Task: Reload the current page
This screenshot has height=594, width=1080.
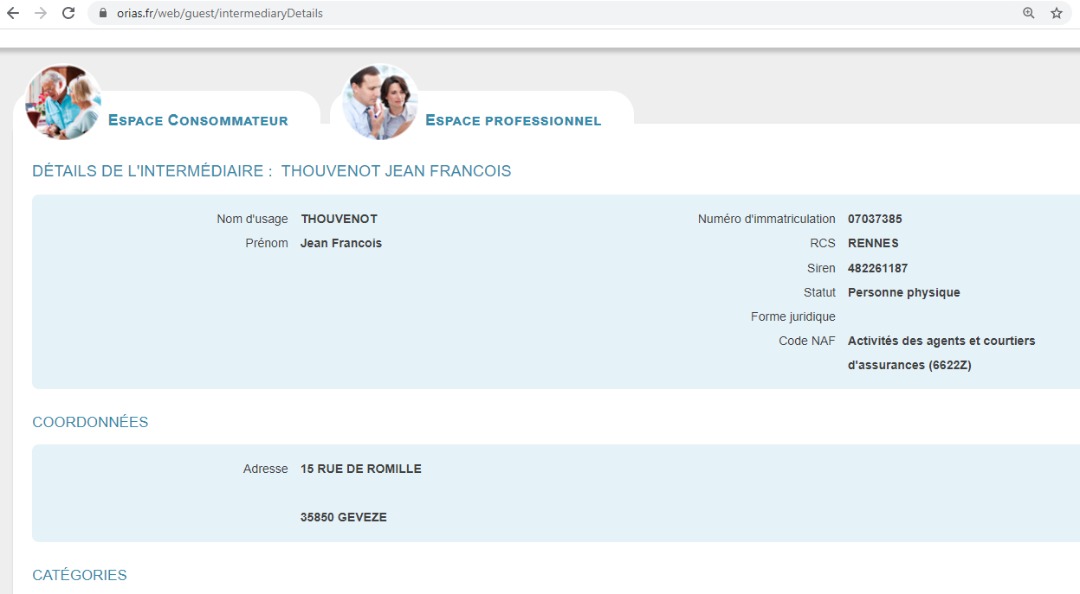Action: point(68,13)
